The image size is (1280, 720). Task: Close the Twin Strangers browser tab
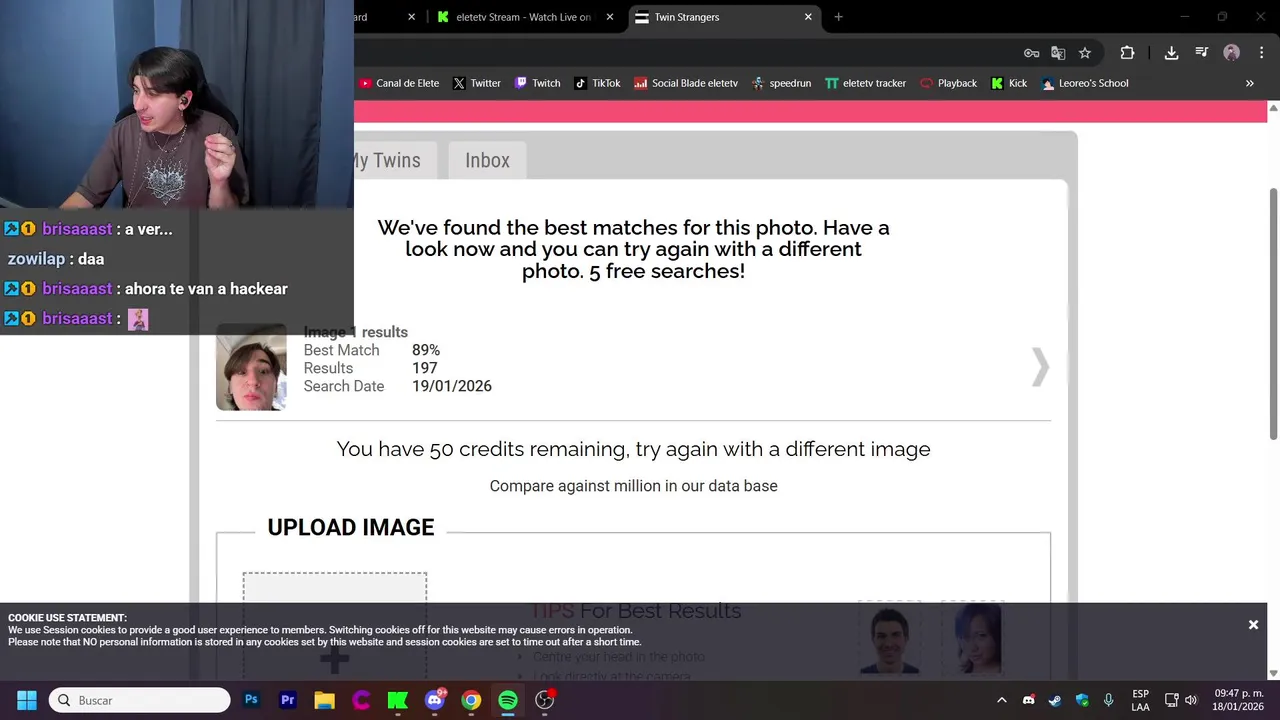pyautogui.click(x=808, y=17)
